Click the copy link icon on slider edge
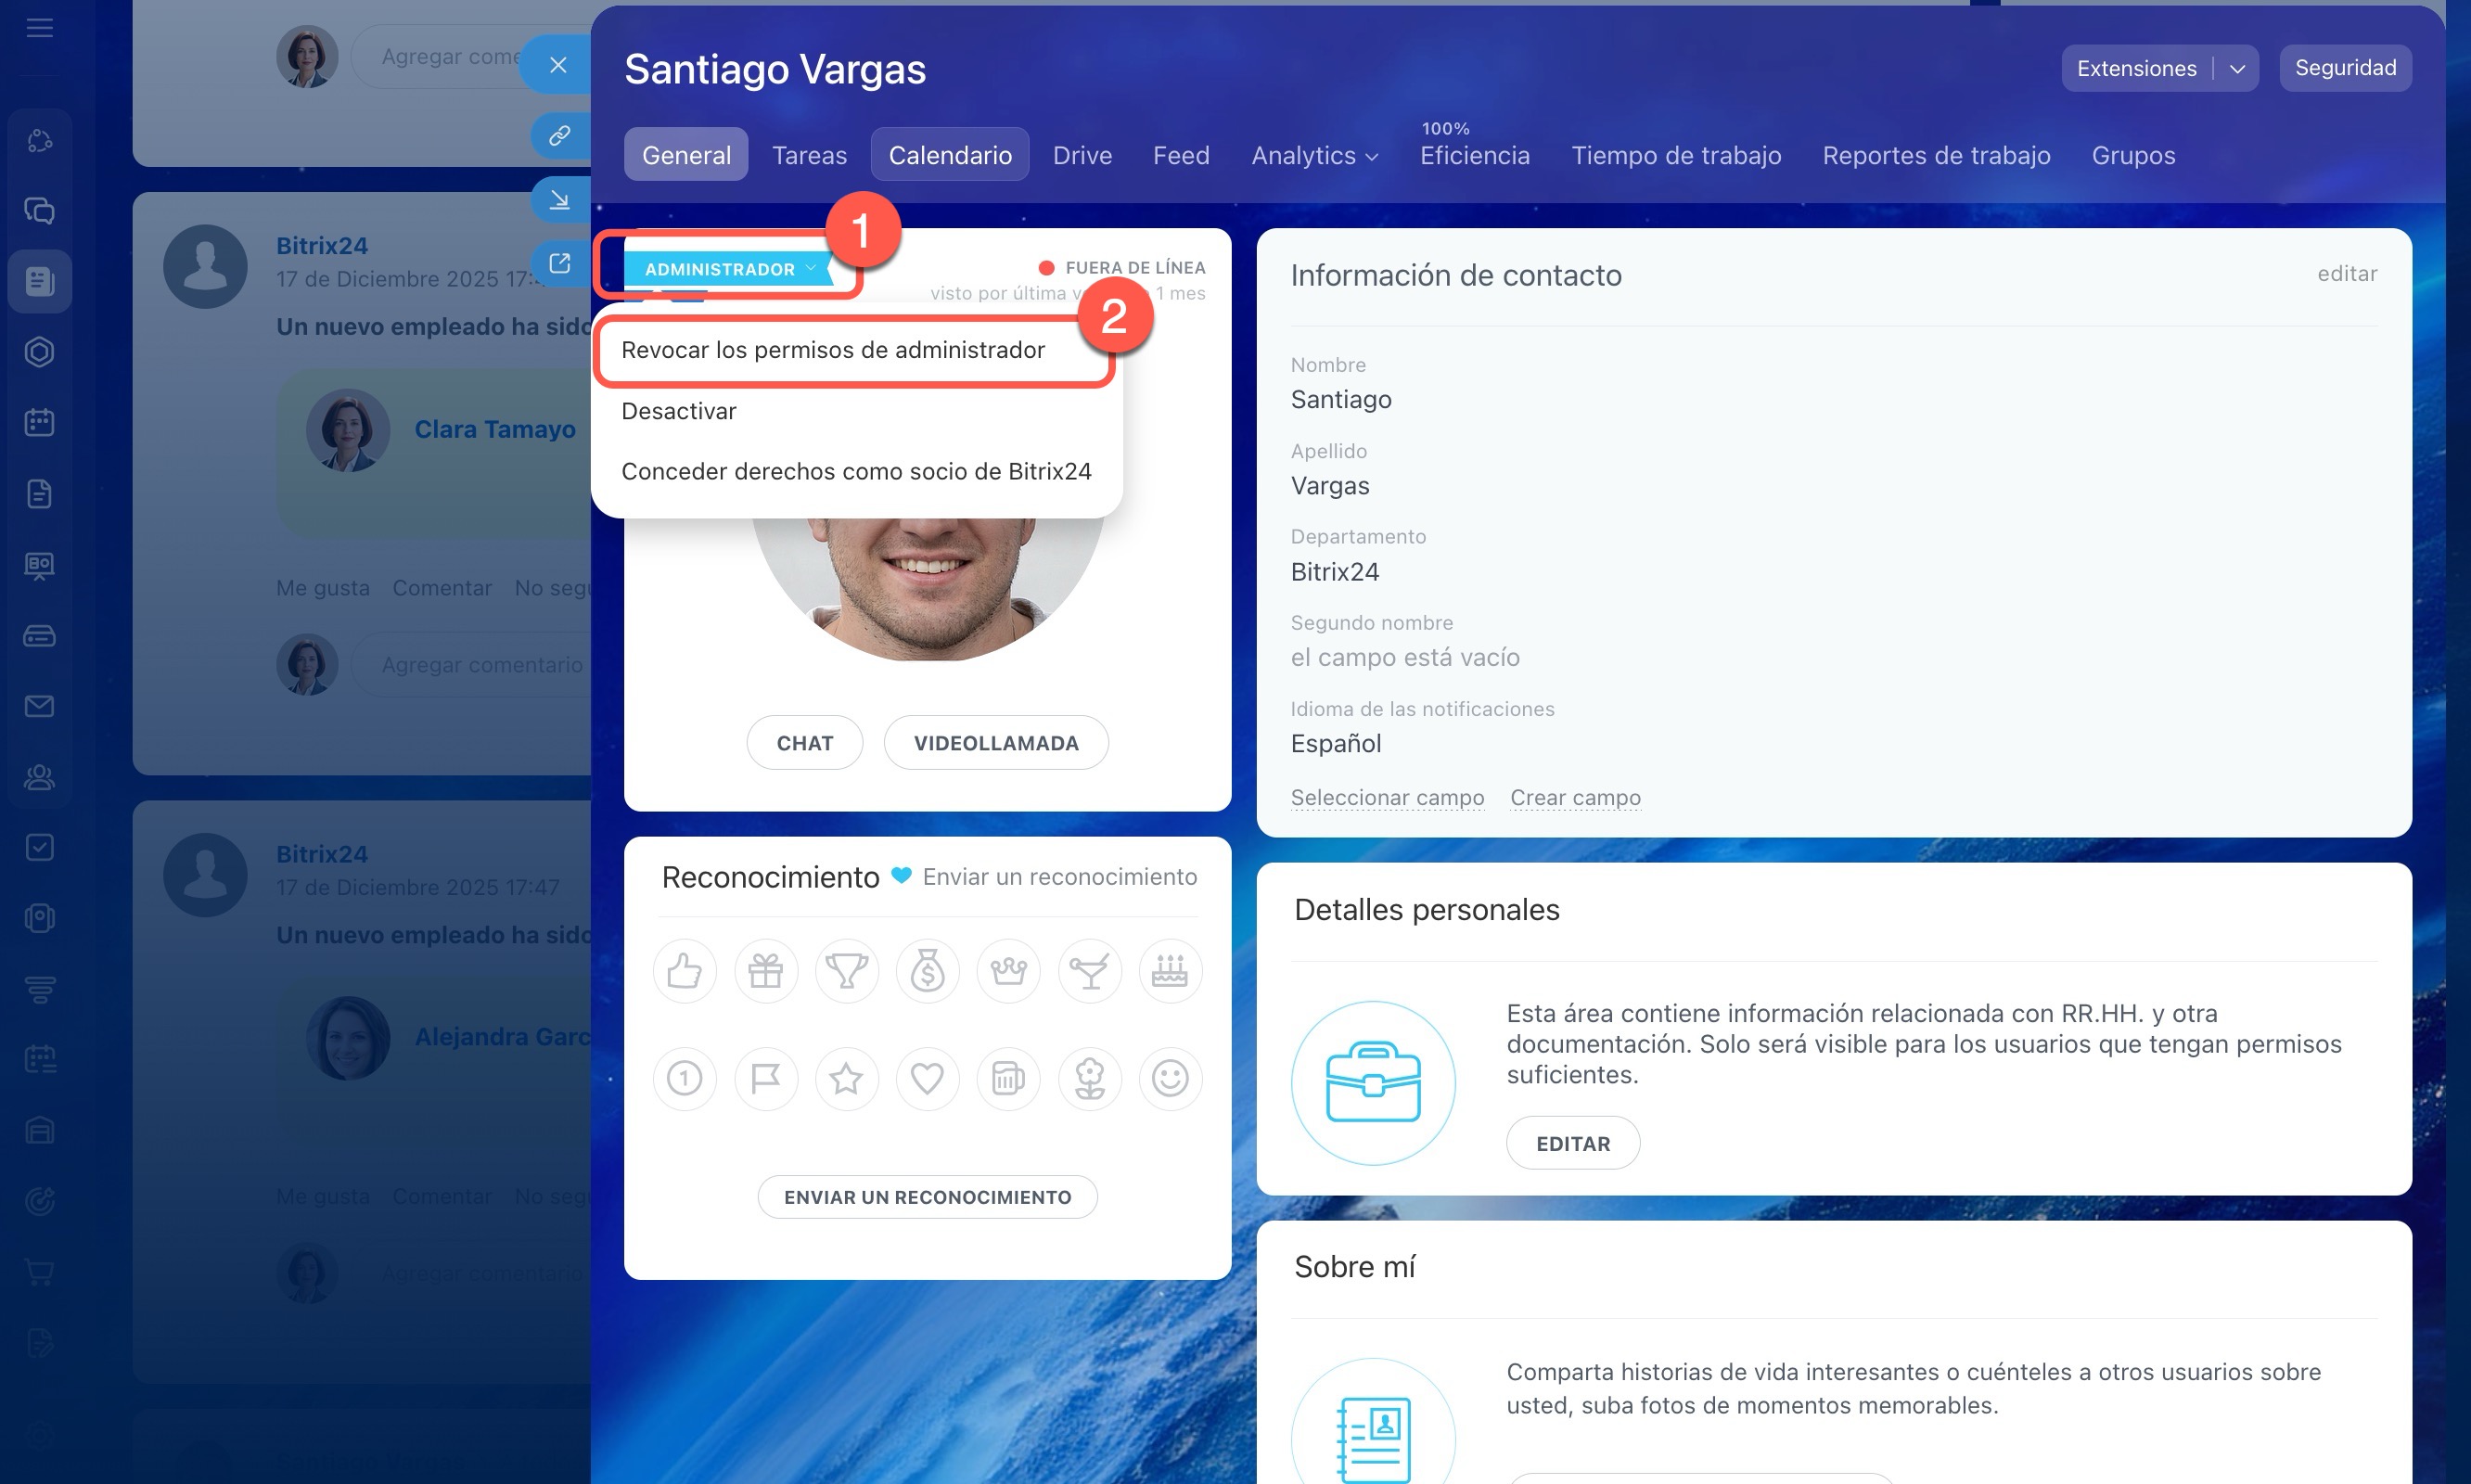 click(559, 135)
